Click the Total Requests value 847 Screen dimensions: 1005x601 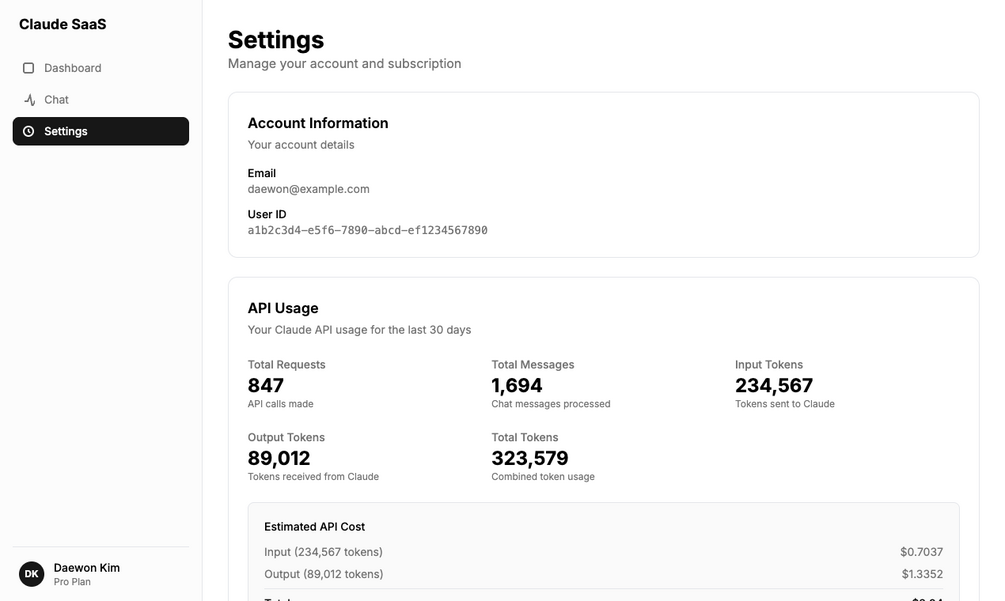click(266, 385)
